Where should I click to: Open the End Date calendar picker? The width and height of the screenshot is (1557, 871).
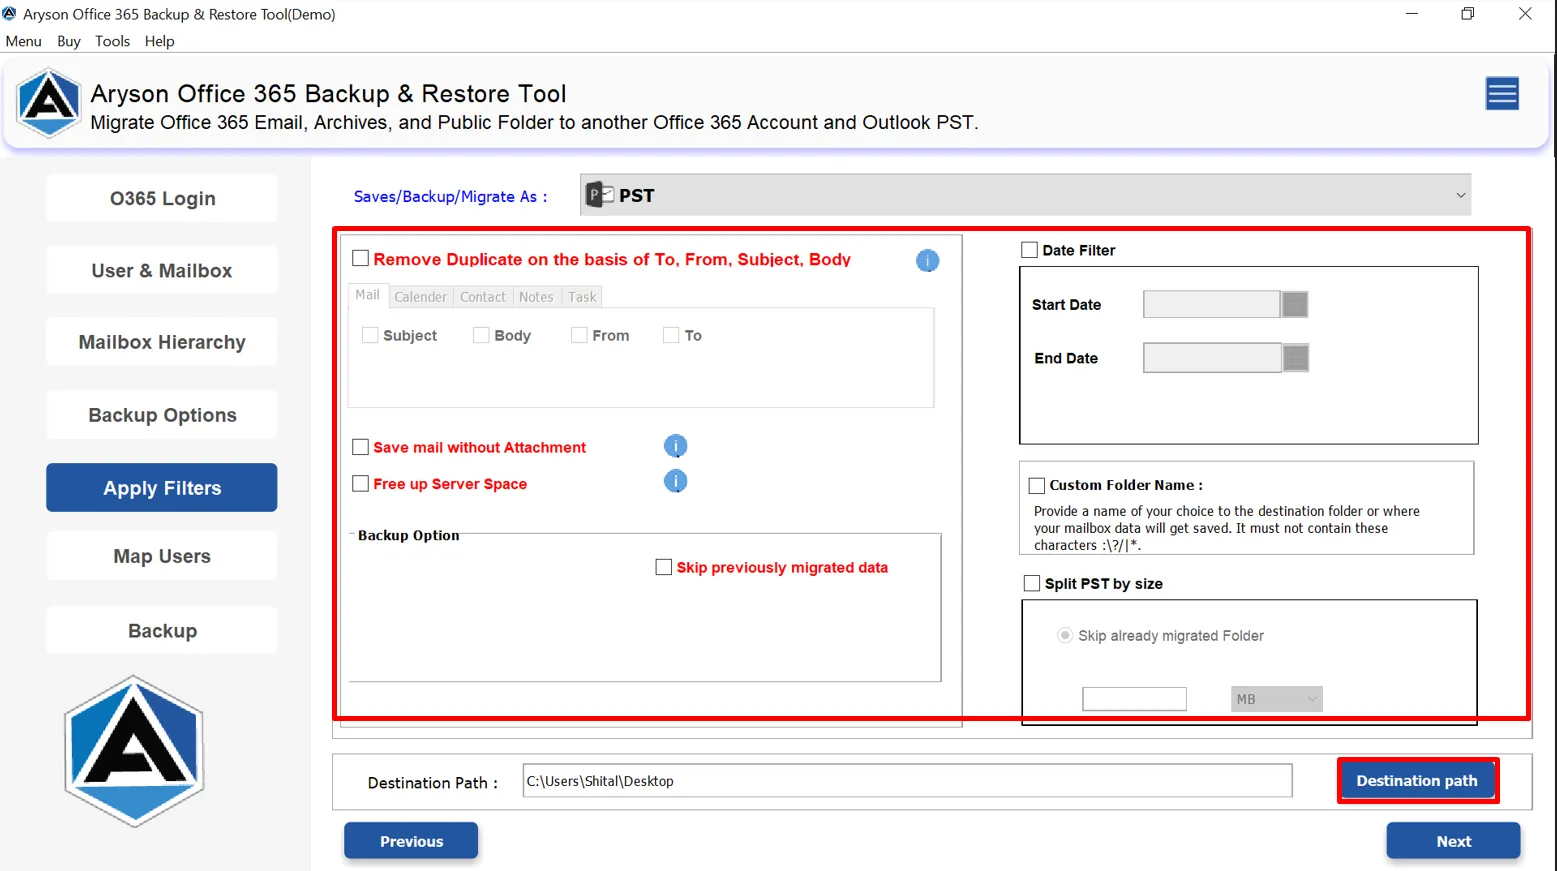[x=1295, y=358]
